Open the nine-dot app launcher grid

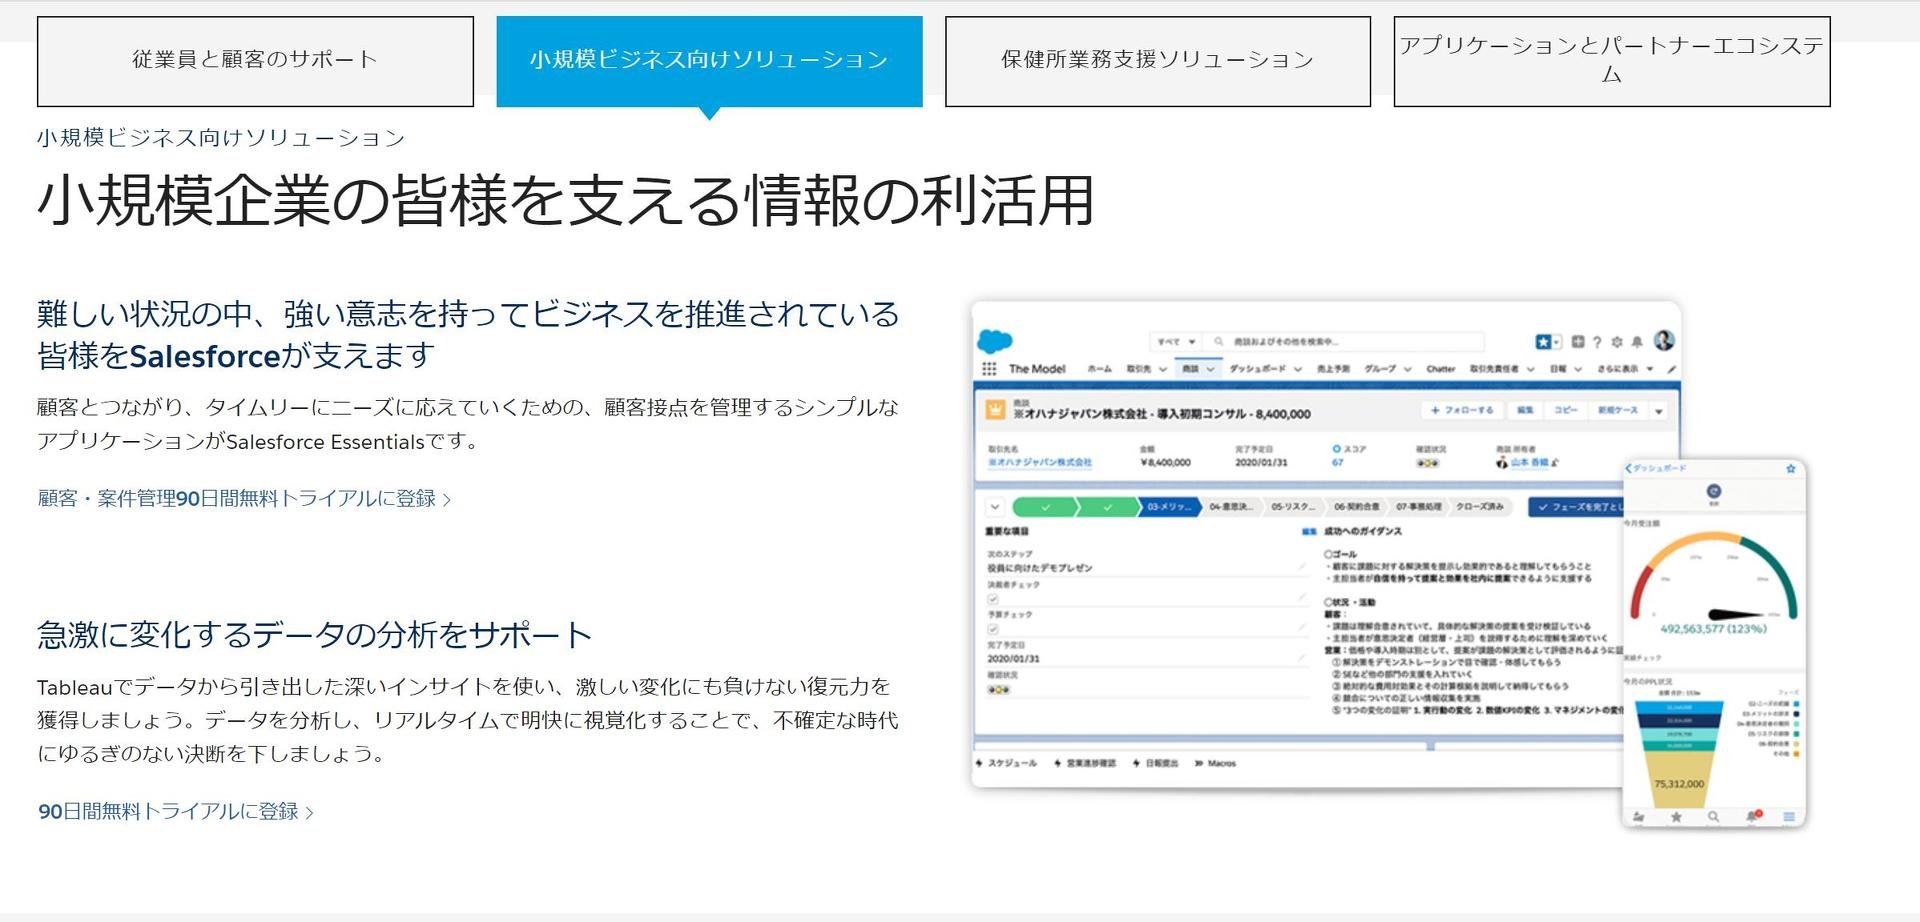tap(989, 369)
